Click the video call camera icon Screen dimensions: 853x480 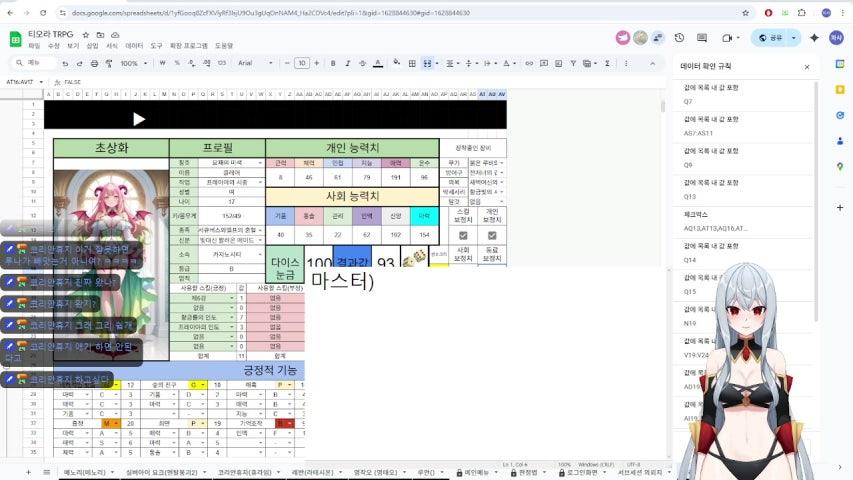[727, 38]
